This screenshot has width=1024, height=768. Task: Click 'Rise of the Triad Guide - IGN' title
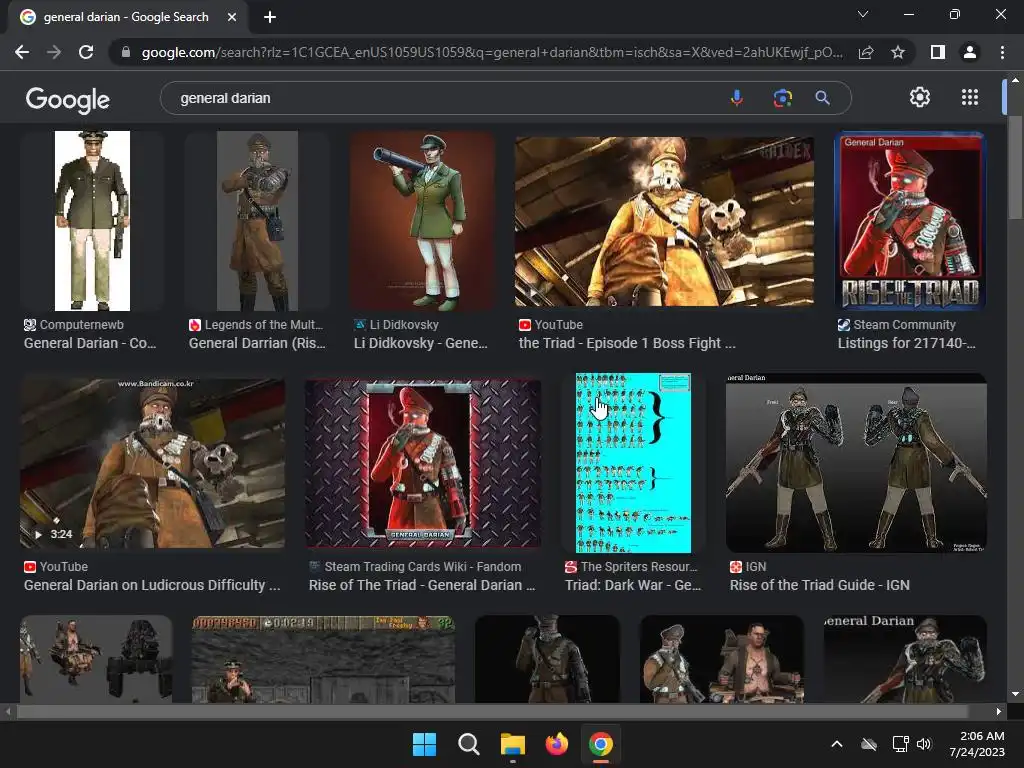[x=820, y=585]
